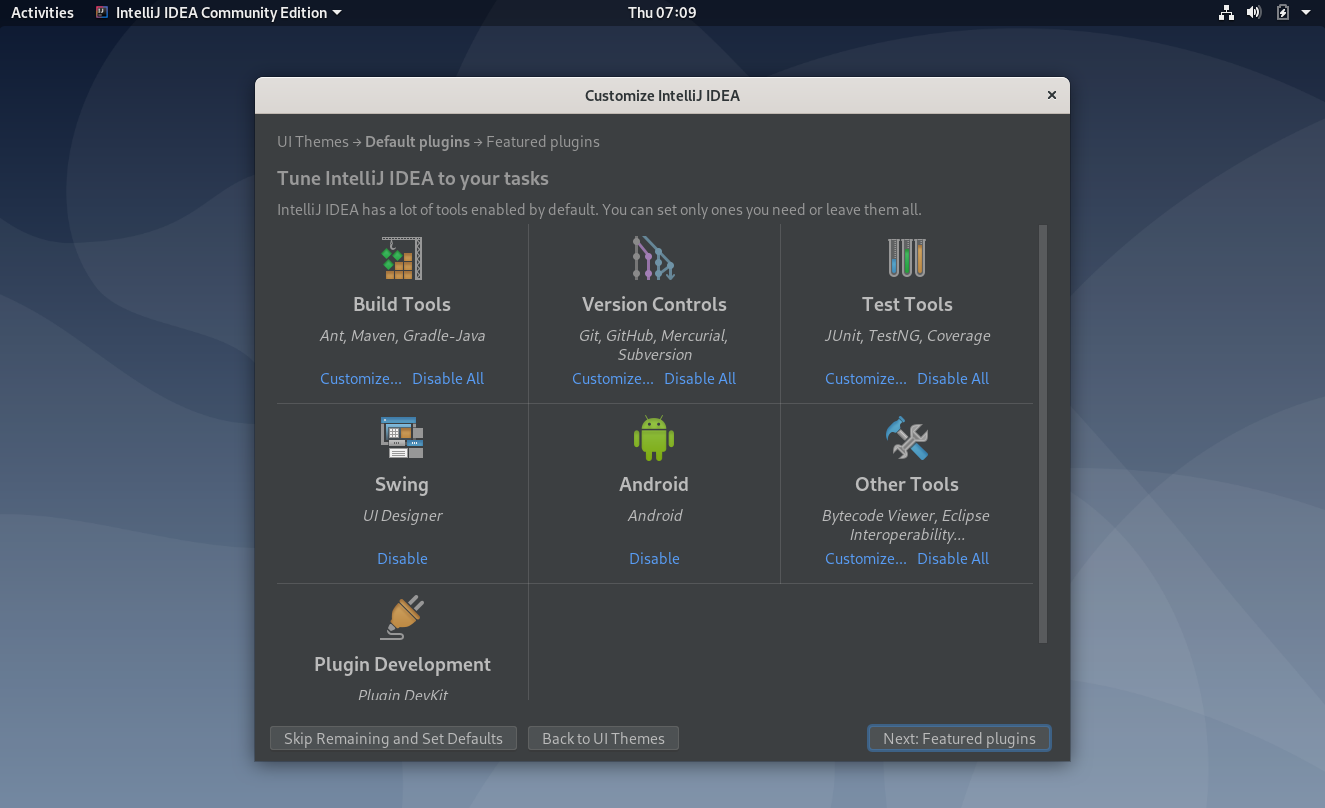The image size is (1325, 808).
Task: Disable the Android plugin
Action: point(654,558)
